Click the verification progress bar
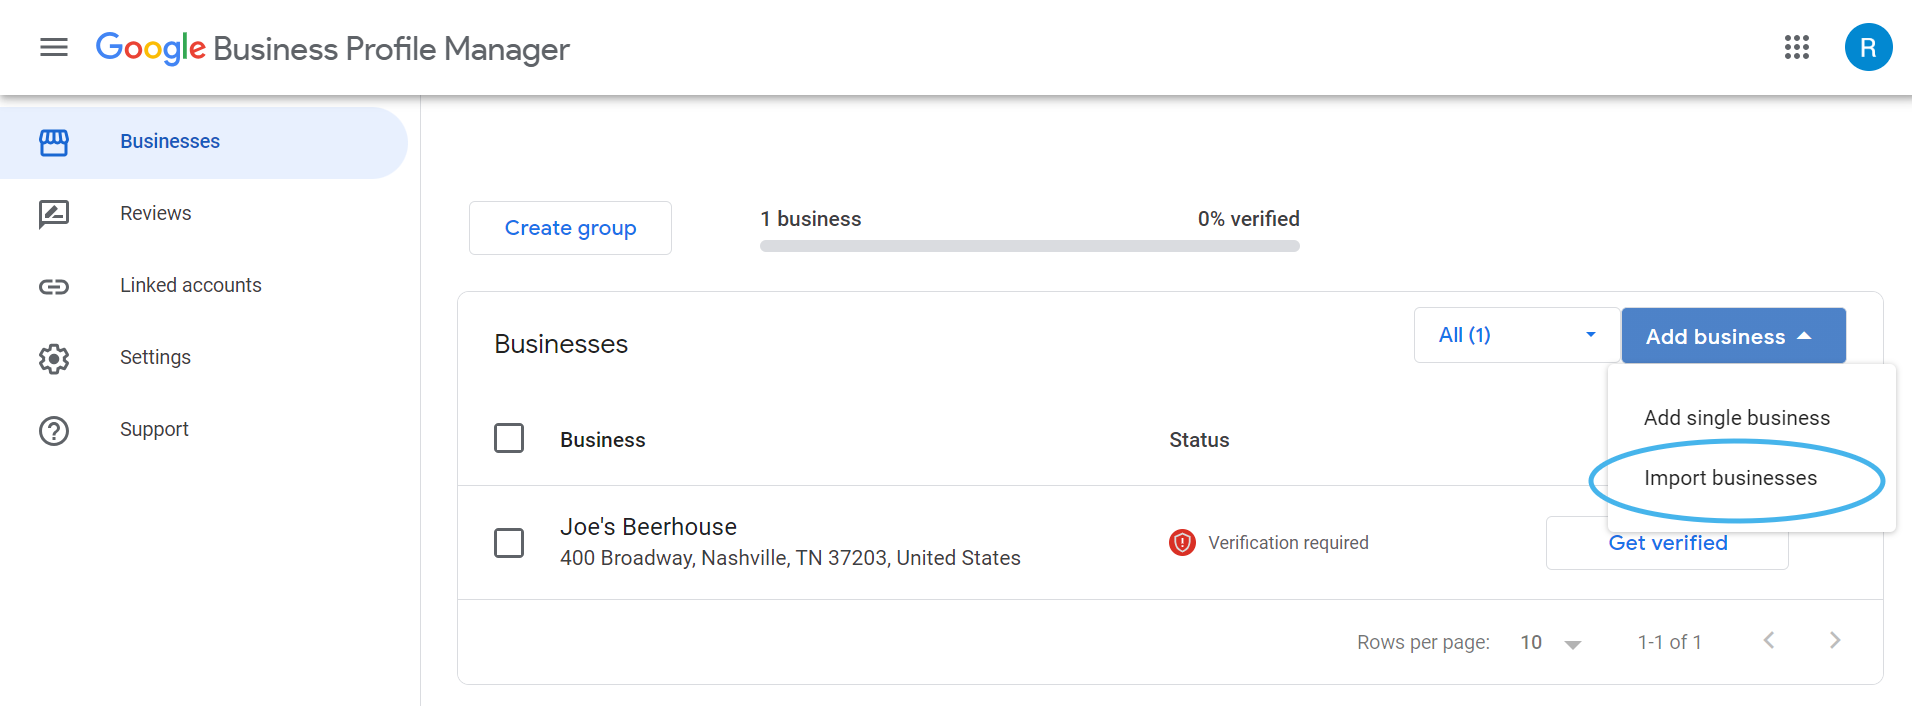Image resolution: width=1912 pixels, height=706 pixels. [1029, 246]
